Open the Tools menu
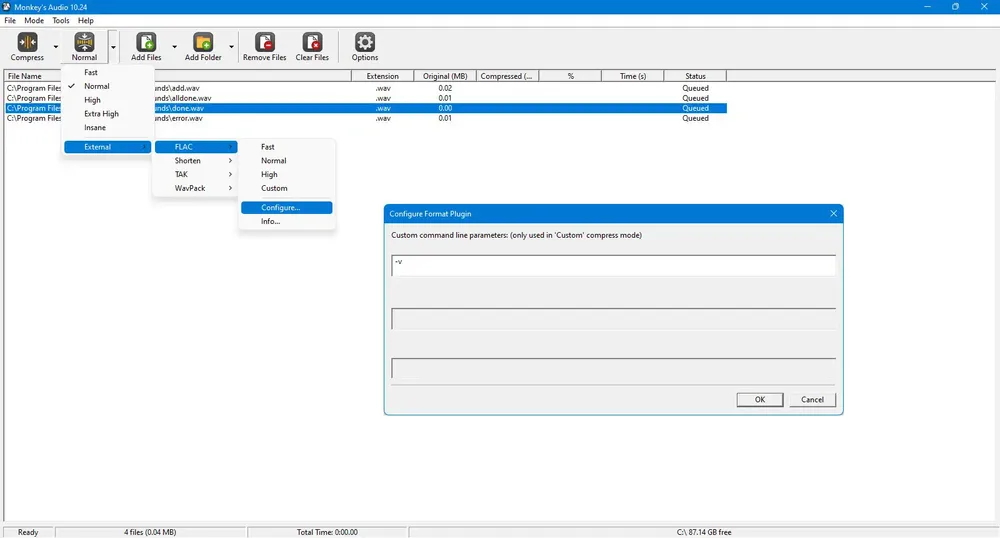1000x538 pixels. tap(61, 20)
